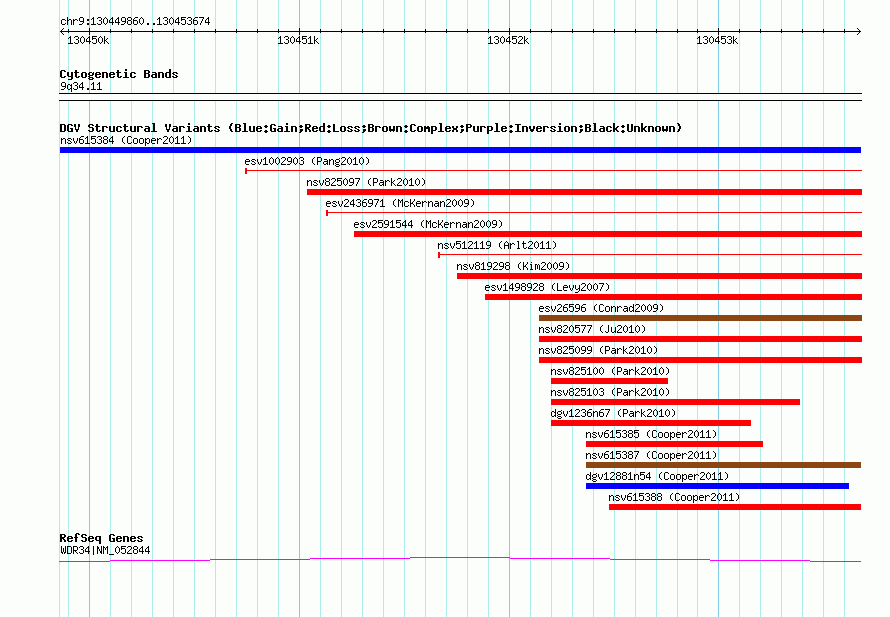The height and width of the screenshot is (617, 890).
Task: Select the red esv2591544 loss bar
Action: coord(608,234)
